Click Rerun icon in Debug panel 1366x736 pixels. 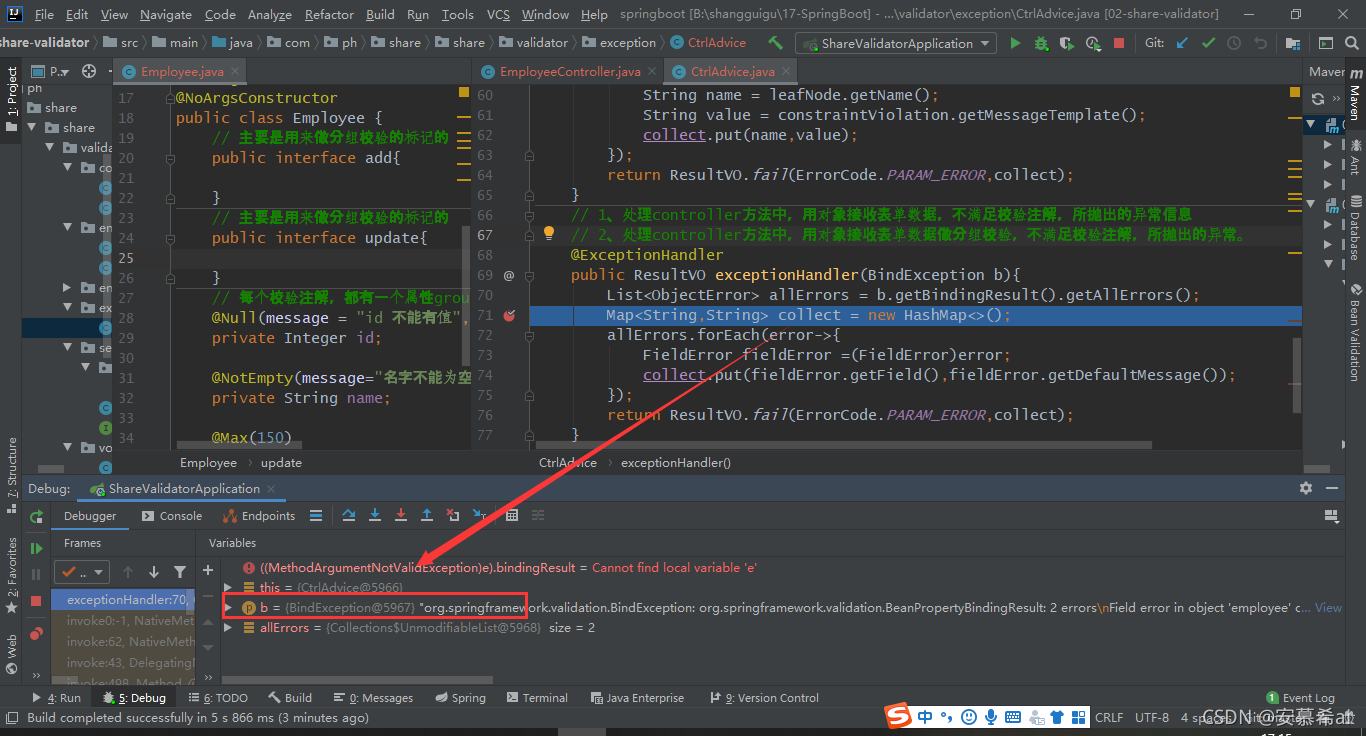(x=36, y=517)
